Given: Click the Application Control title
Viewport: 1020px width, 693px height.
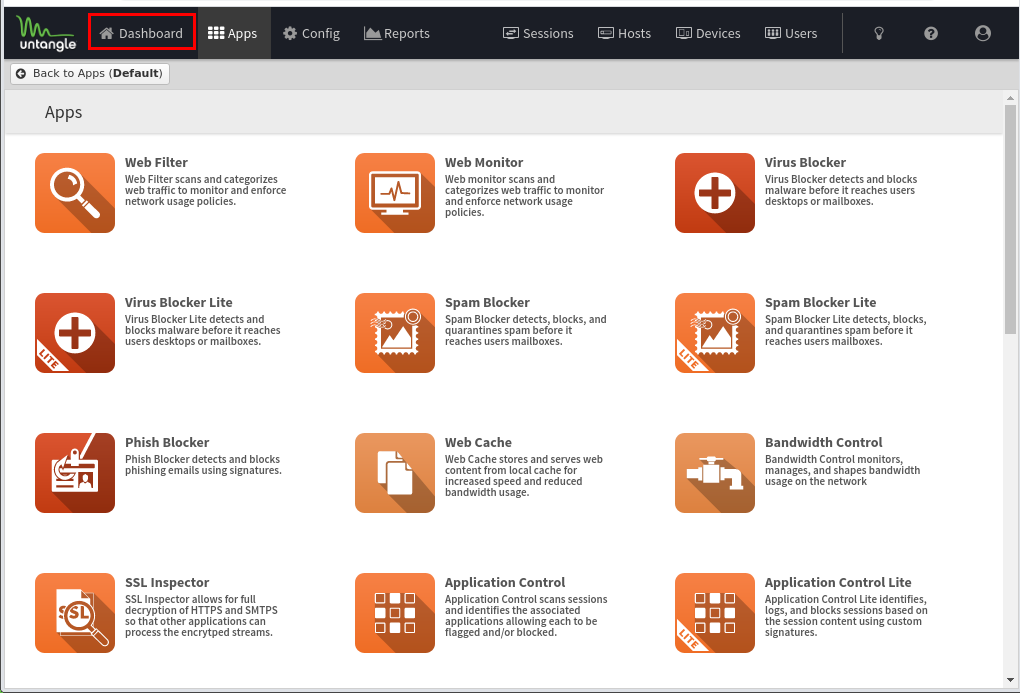Looking at the screenshot, I should [505, 582].
